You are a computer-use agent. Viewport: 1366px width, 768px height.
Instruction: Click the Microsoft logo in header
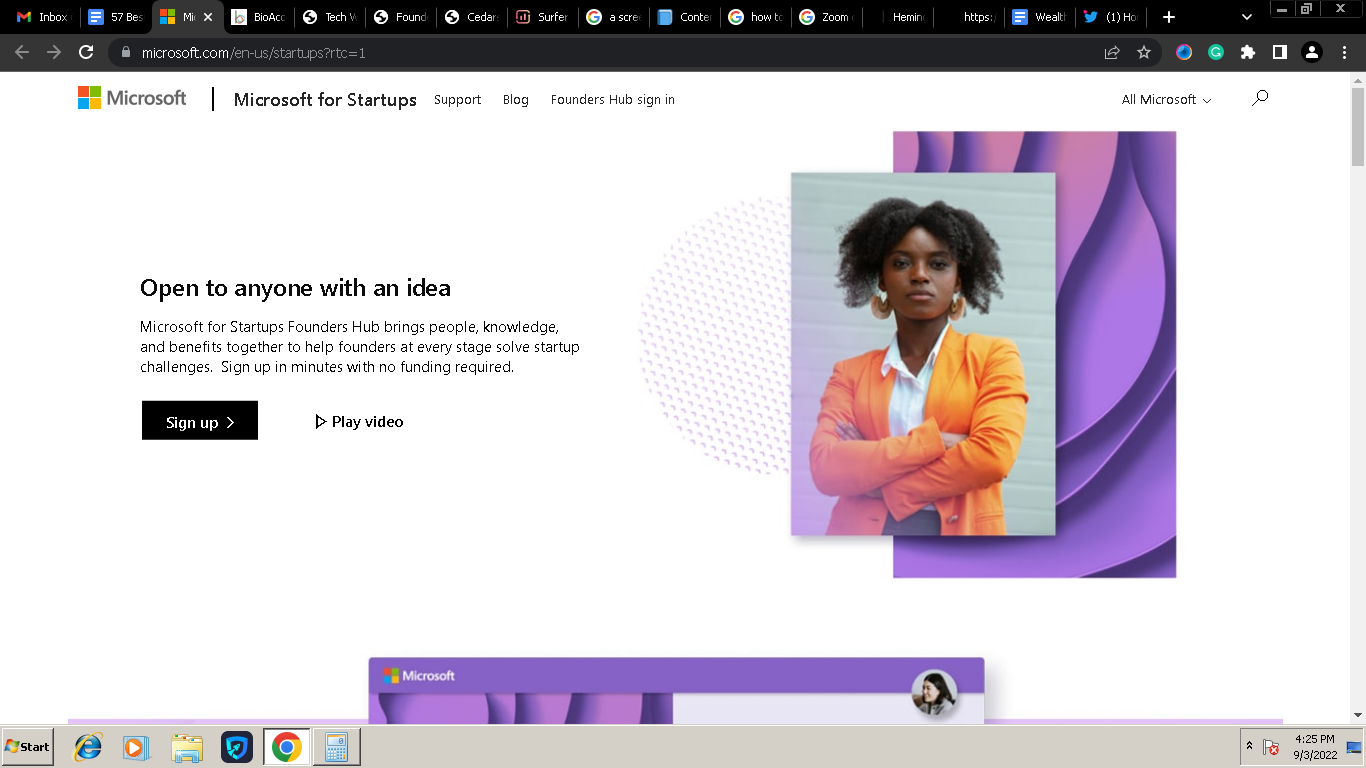132,98
